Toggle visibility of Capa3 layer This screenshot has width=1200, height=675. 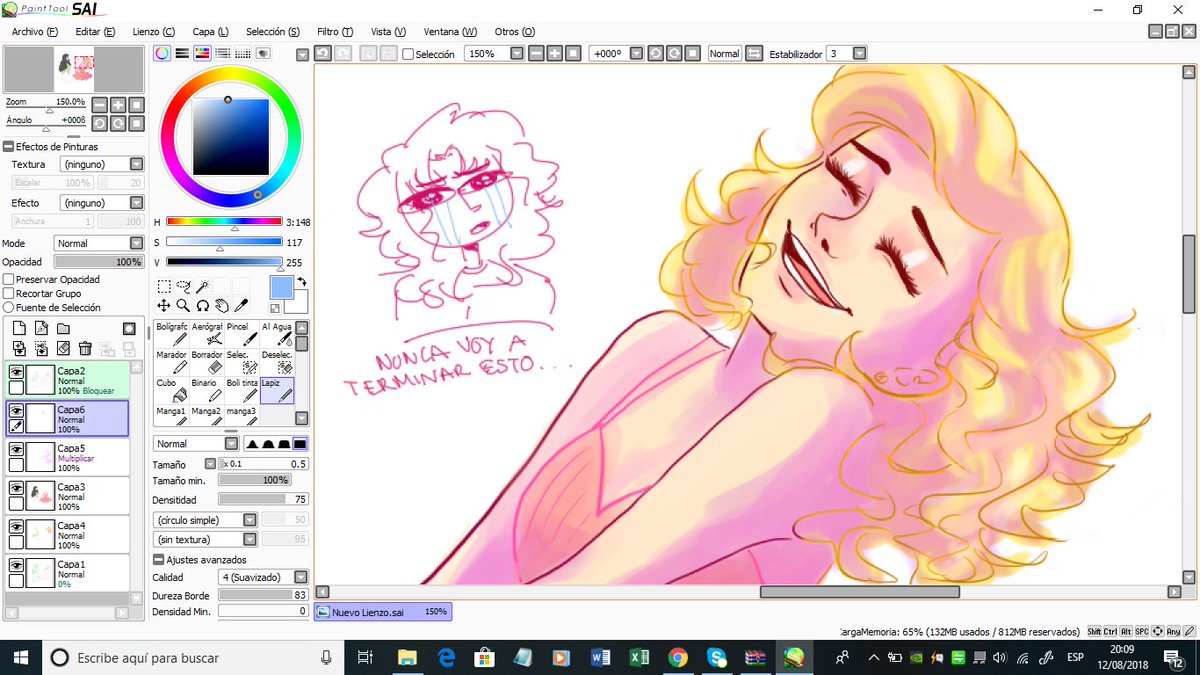(x=16, y=487)
